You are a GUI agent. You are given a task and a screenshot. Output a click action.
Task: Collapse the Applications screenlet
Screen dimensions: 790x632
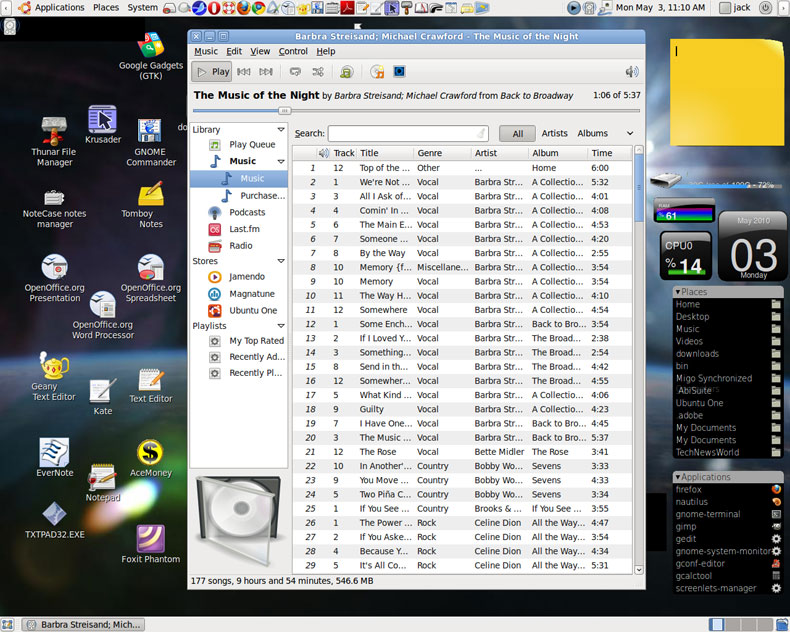(x=678, y=477)
